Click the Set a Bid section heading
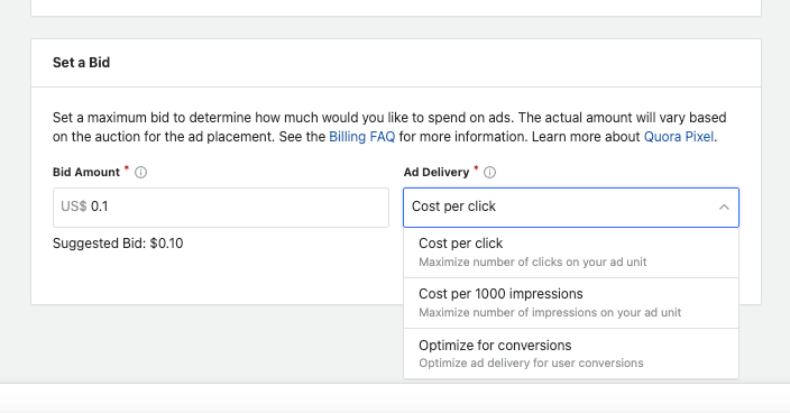Screen dimensions: 790x413 pyautogui.click(x=81, y=62)
